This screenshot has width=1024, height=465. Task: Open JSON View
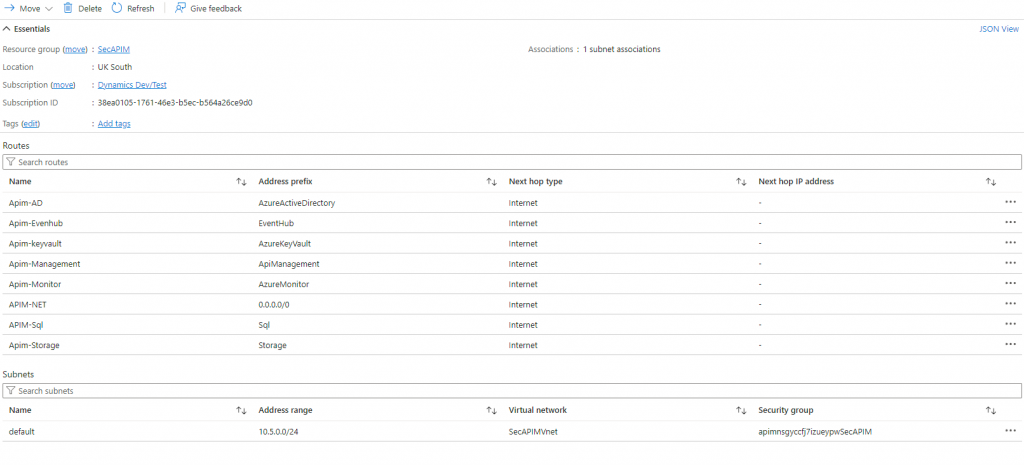coord(999,29)
